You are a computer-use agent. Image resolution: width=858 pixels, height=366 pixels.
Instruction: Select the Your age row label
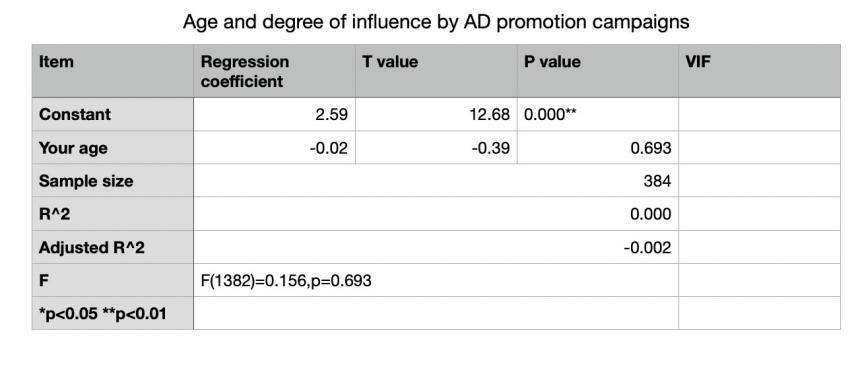(x=113, y=148)
